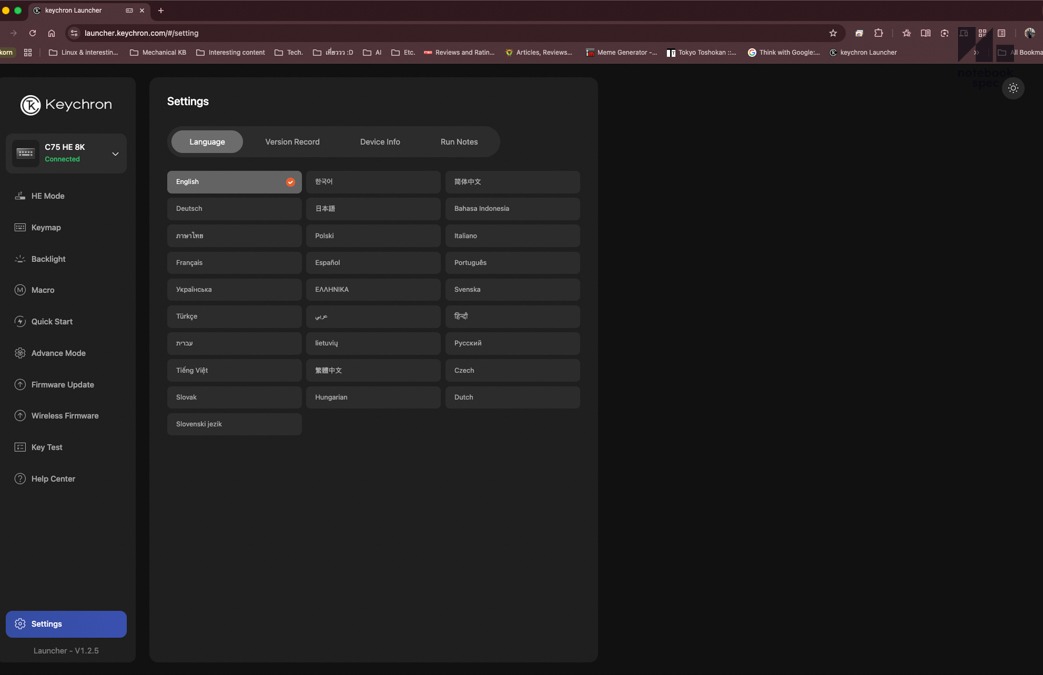The image size is (1043, 675).
Task: Open Quick Start in the sidebar
Action: click(x=51, y=322)
